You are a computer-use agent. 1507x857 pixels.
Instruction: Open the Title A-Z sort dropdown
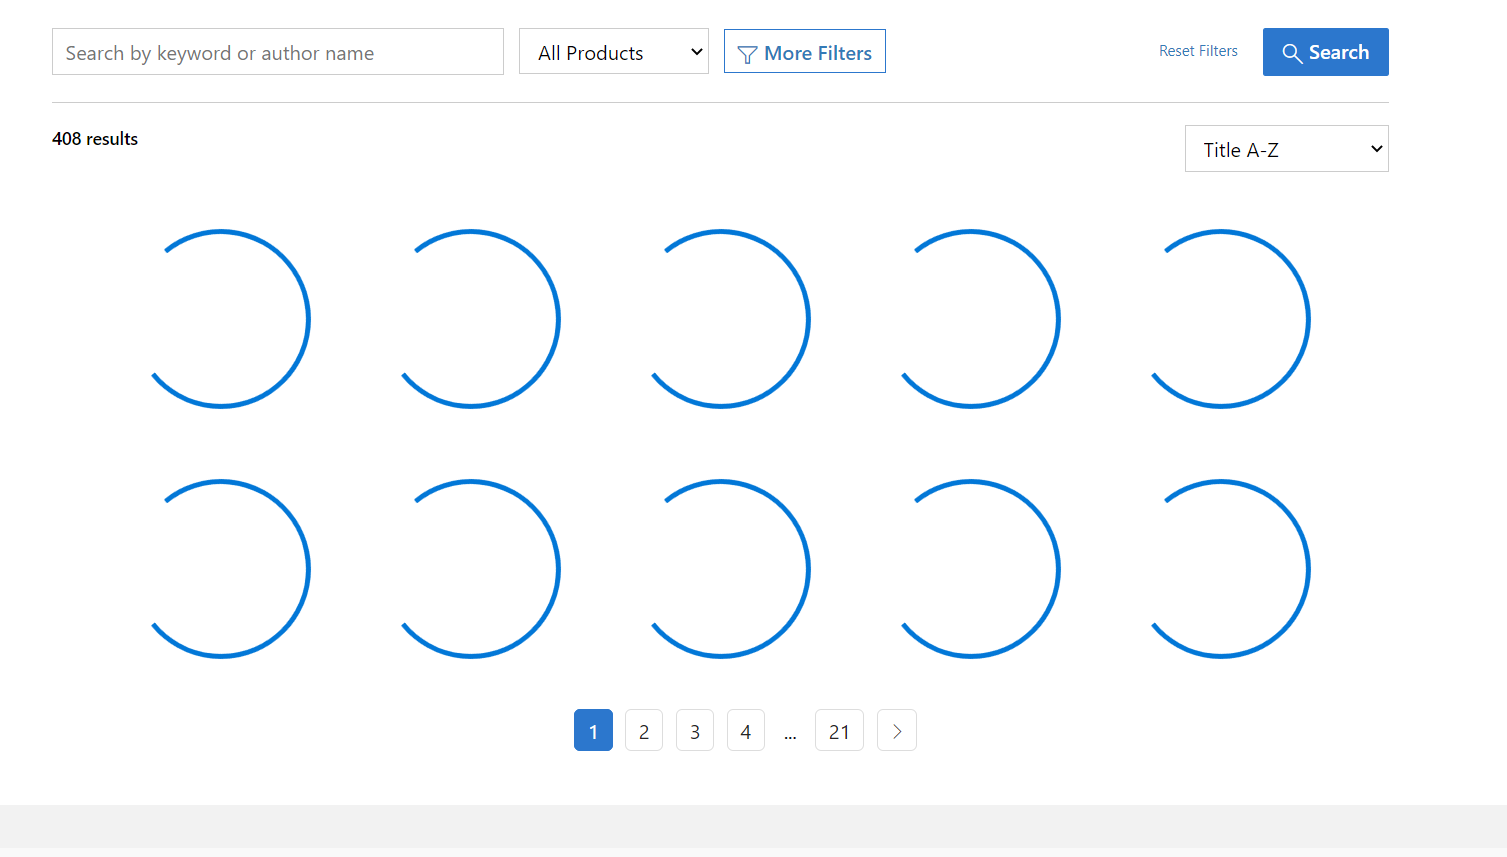pos(1286,148)
